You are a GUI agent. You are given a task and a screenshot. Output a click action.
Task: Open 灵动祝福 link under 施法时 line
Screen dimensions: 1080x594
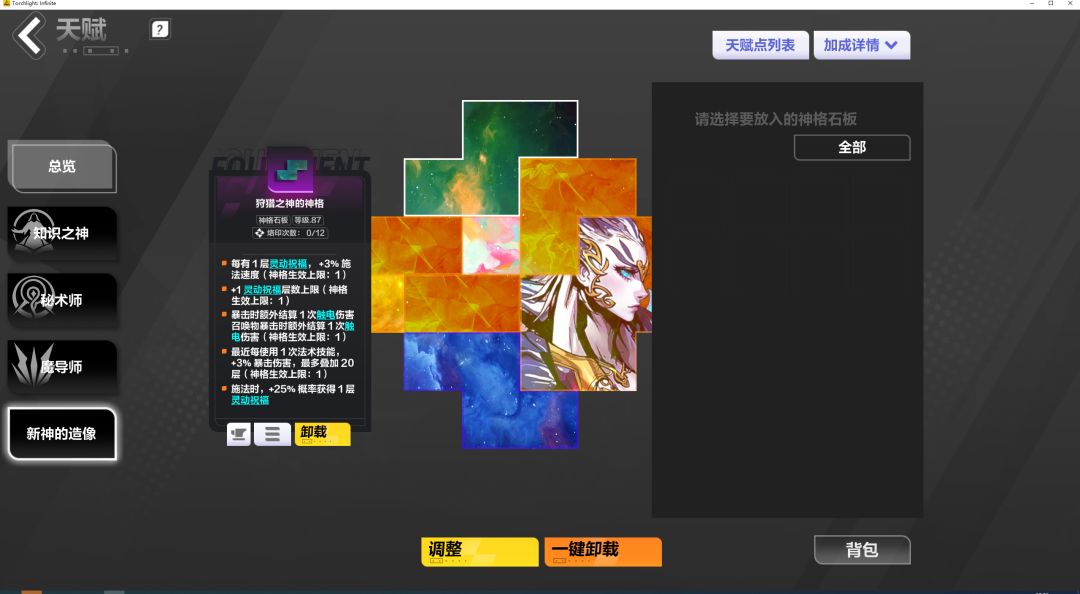tap(250, 400)
